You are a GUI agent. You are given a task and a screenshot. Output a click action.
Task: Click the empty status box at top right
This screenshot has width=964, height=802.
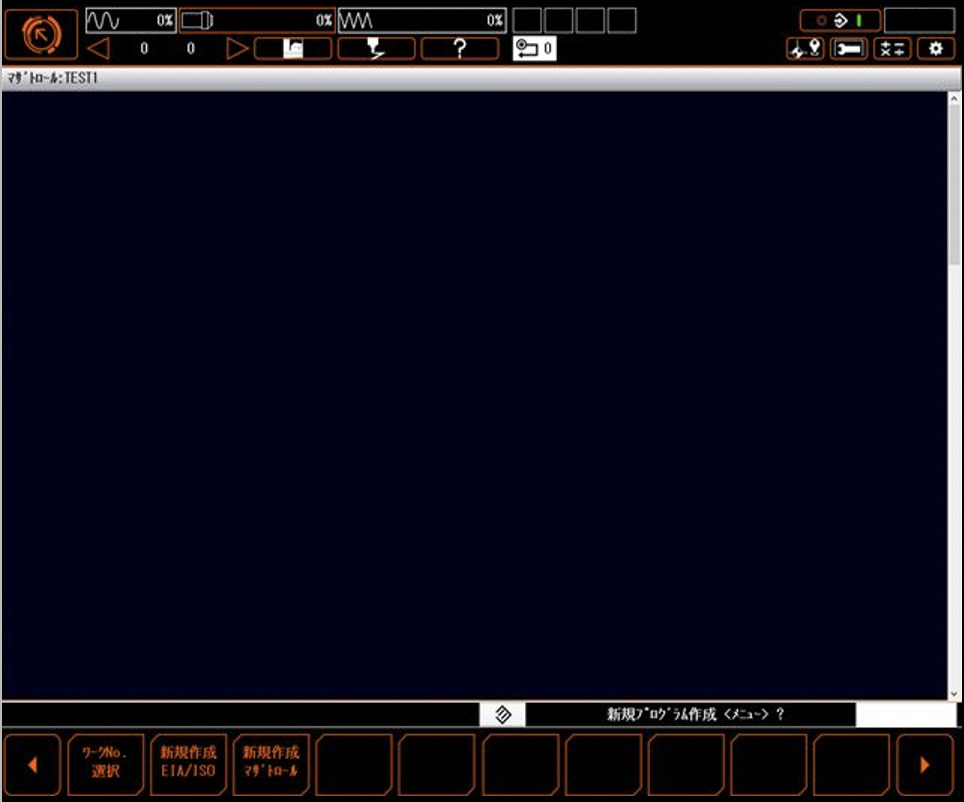[920, 21]
